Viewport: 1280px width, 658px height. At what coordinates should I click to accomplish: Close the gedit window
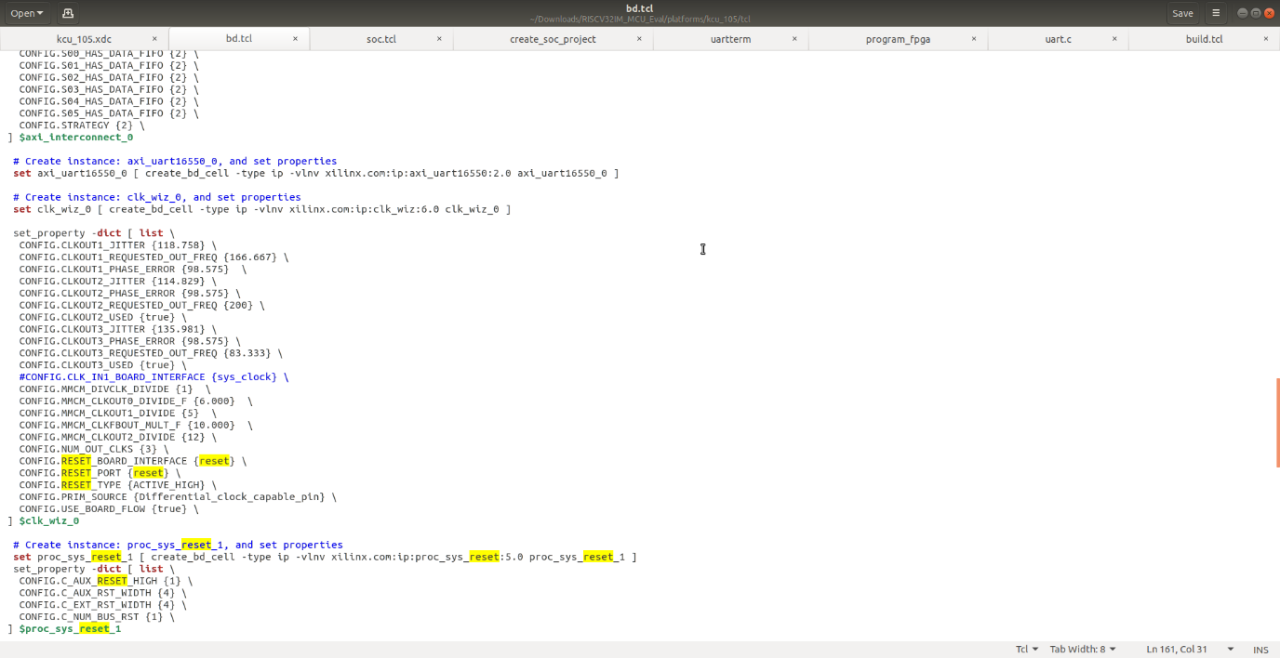point(1268,13)
